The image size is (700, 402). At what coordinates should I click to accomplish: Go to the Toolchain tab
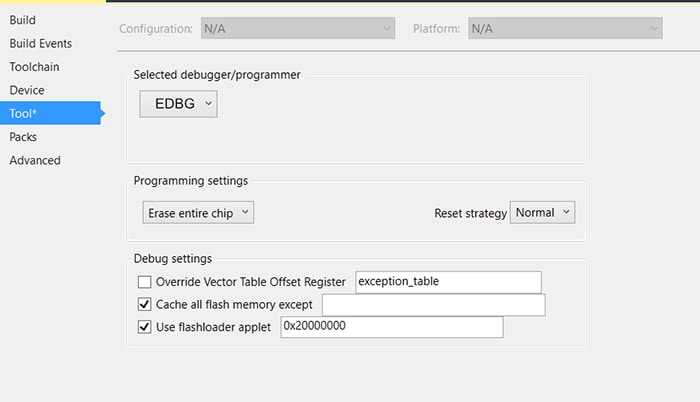[34, 67]
